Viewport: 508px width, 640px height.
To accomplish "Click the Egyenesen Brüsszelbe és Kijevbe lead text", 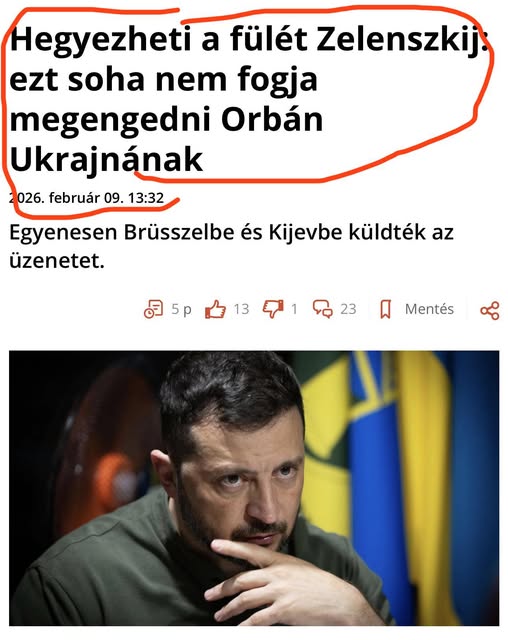I will click(231, 246).
